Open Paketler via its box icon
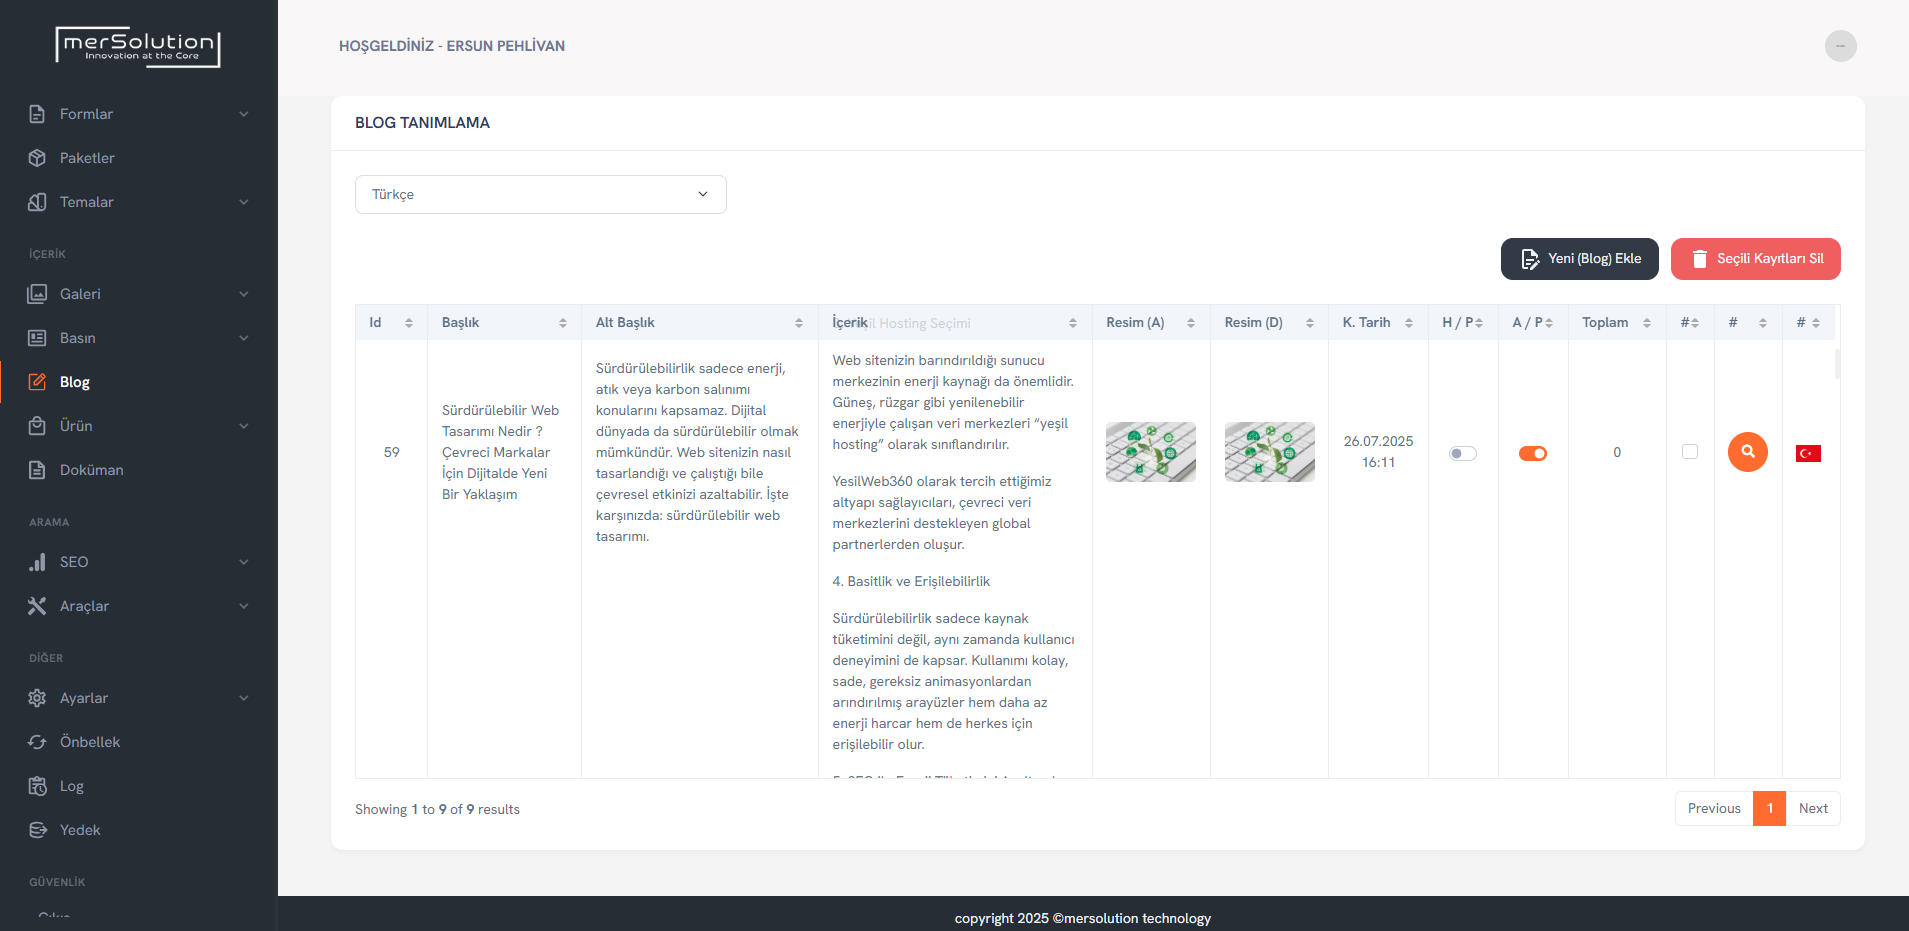Screen dimensions: 1909x931 pos(37,158)
